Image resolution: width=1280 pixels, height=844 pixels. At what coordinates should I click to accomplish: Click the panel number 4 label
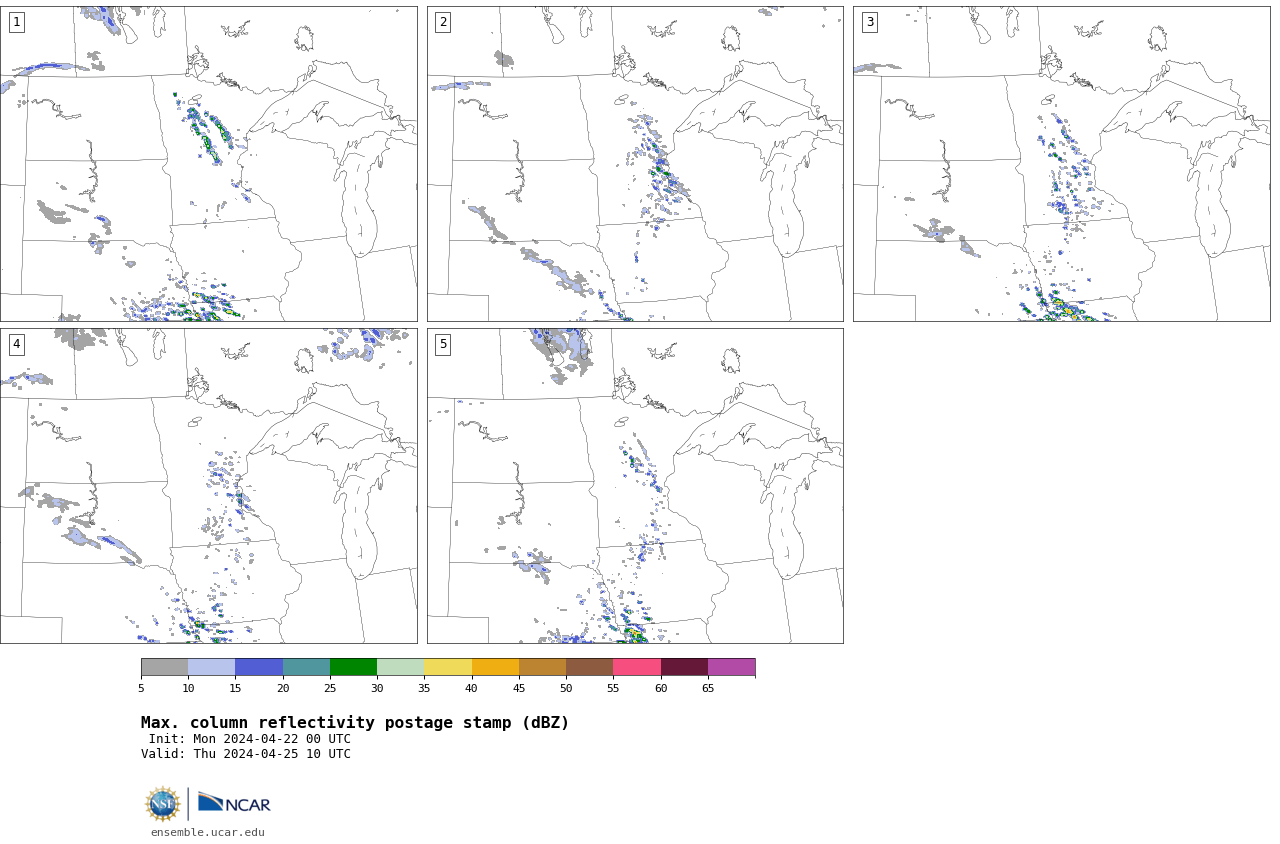click(x=17, y=344)
